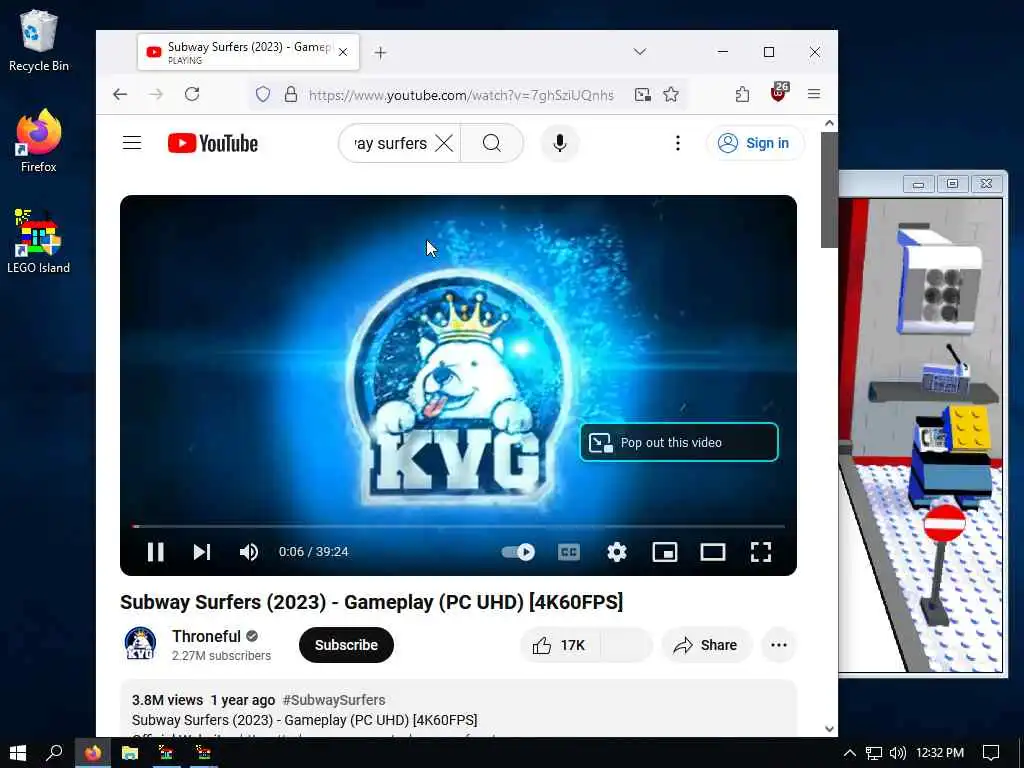1024x768 pixels.
Task: Click taskbar clock 12:32 PM
Action: [940, 754]
